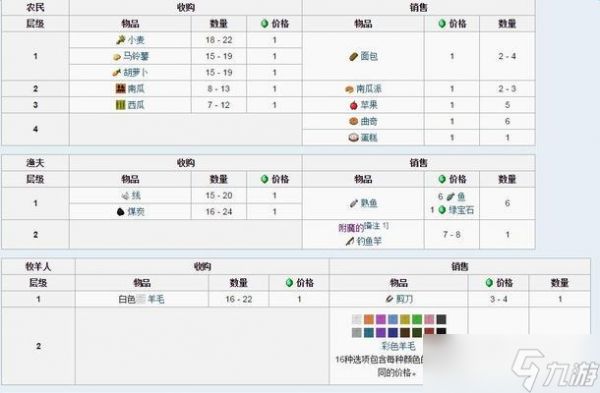Screen dimensions: 600x393
Task: Click the melon block icon beside 西瓜
Action: (121, 104)
